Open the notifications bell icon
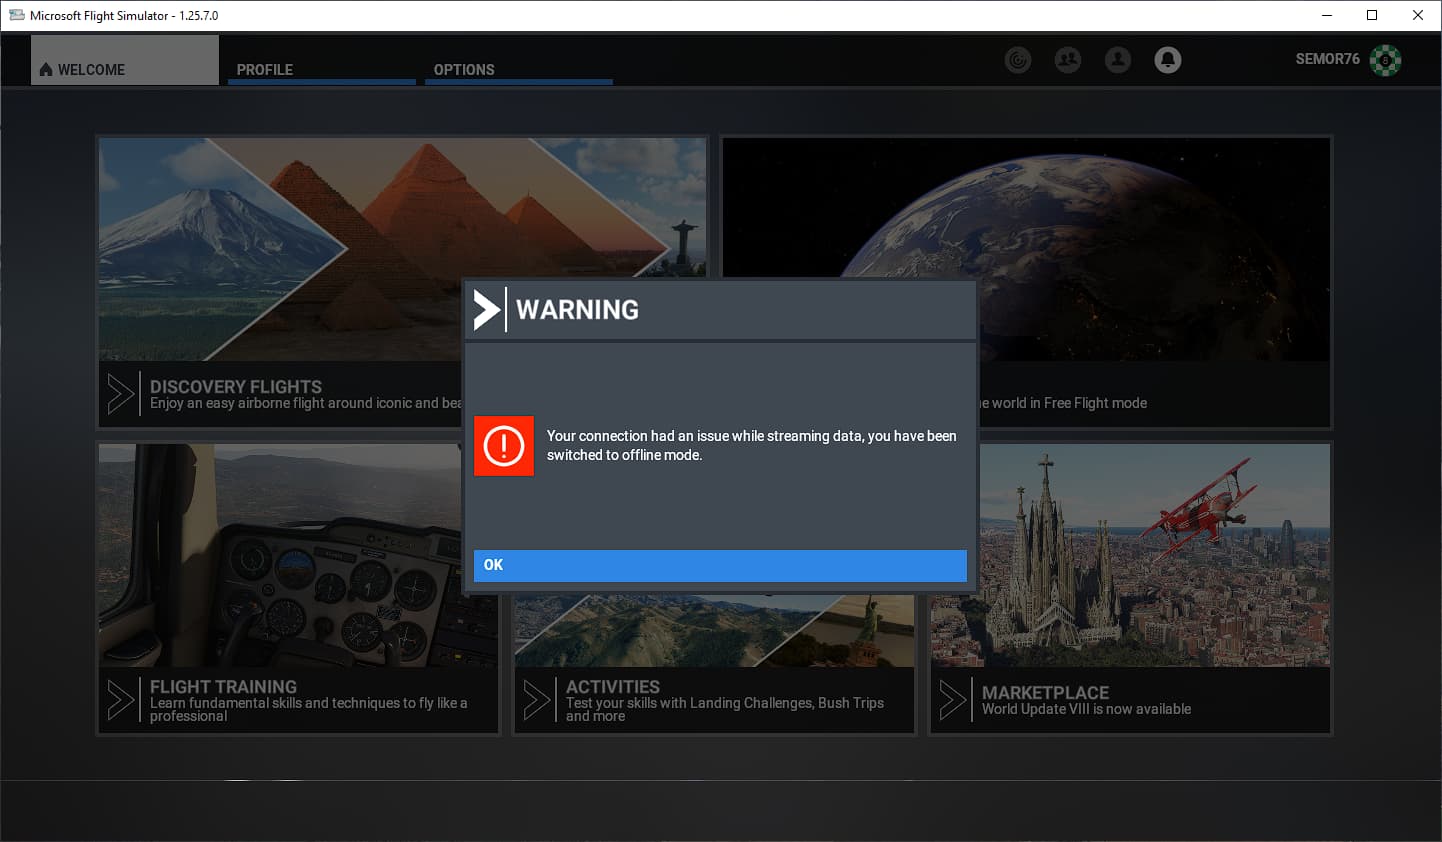Viewport: 1442px width, 842px height. pos(1167,60)
